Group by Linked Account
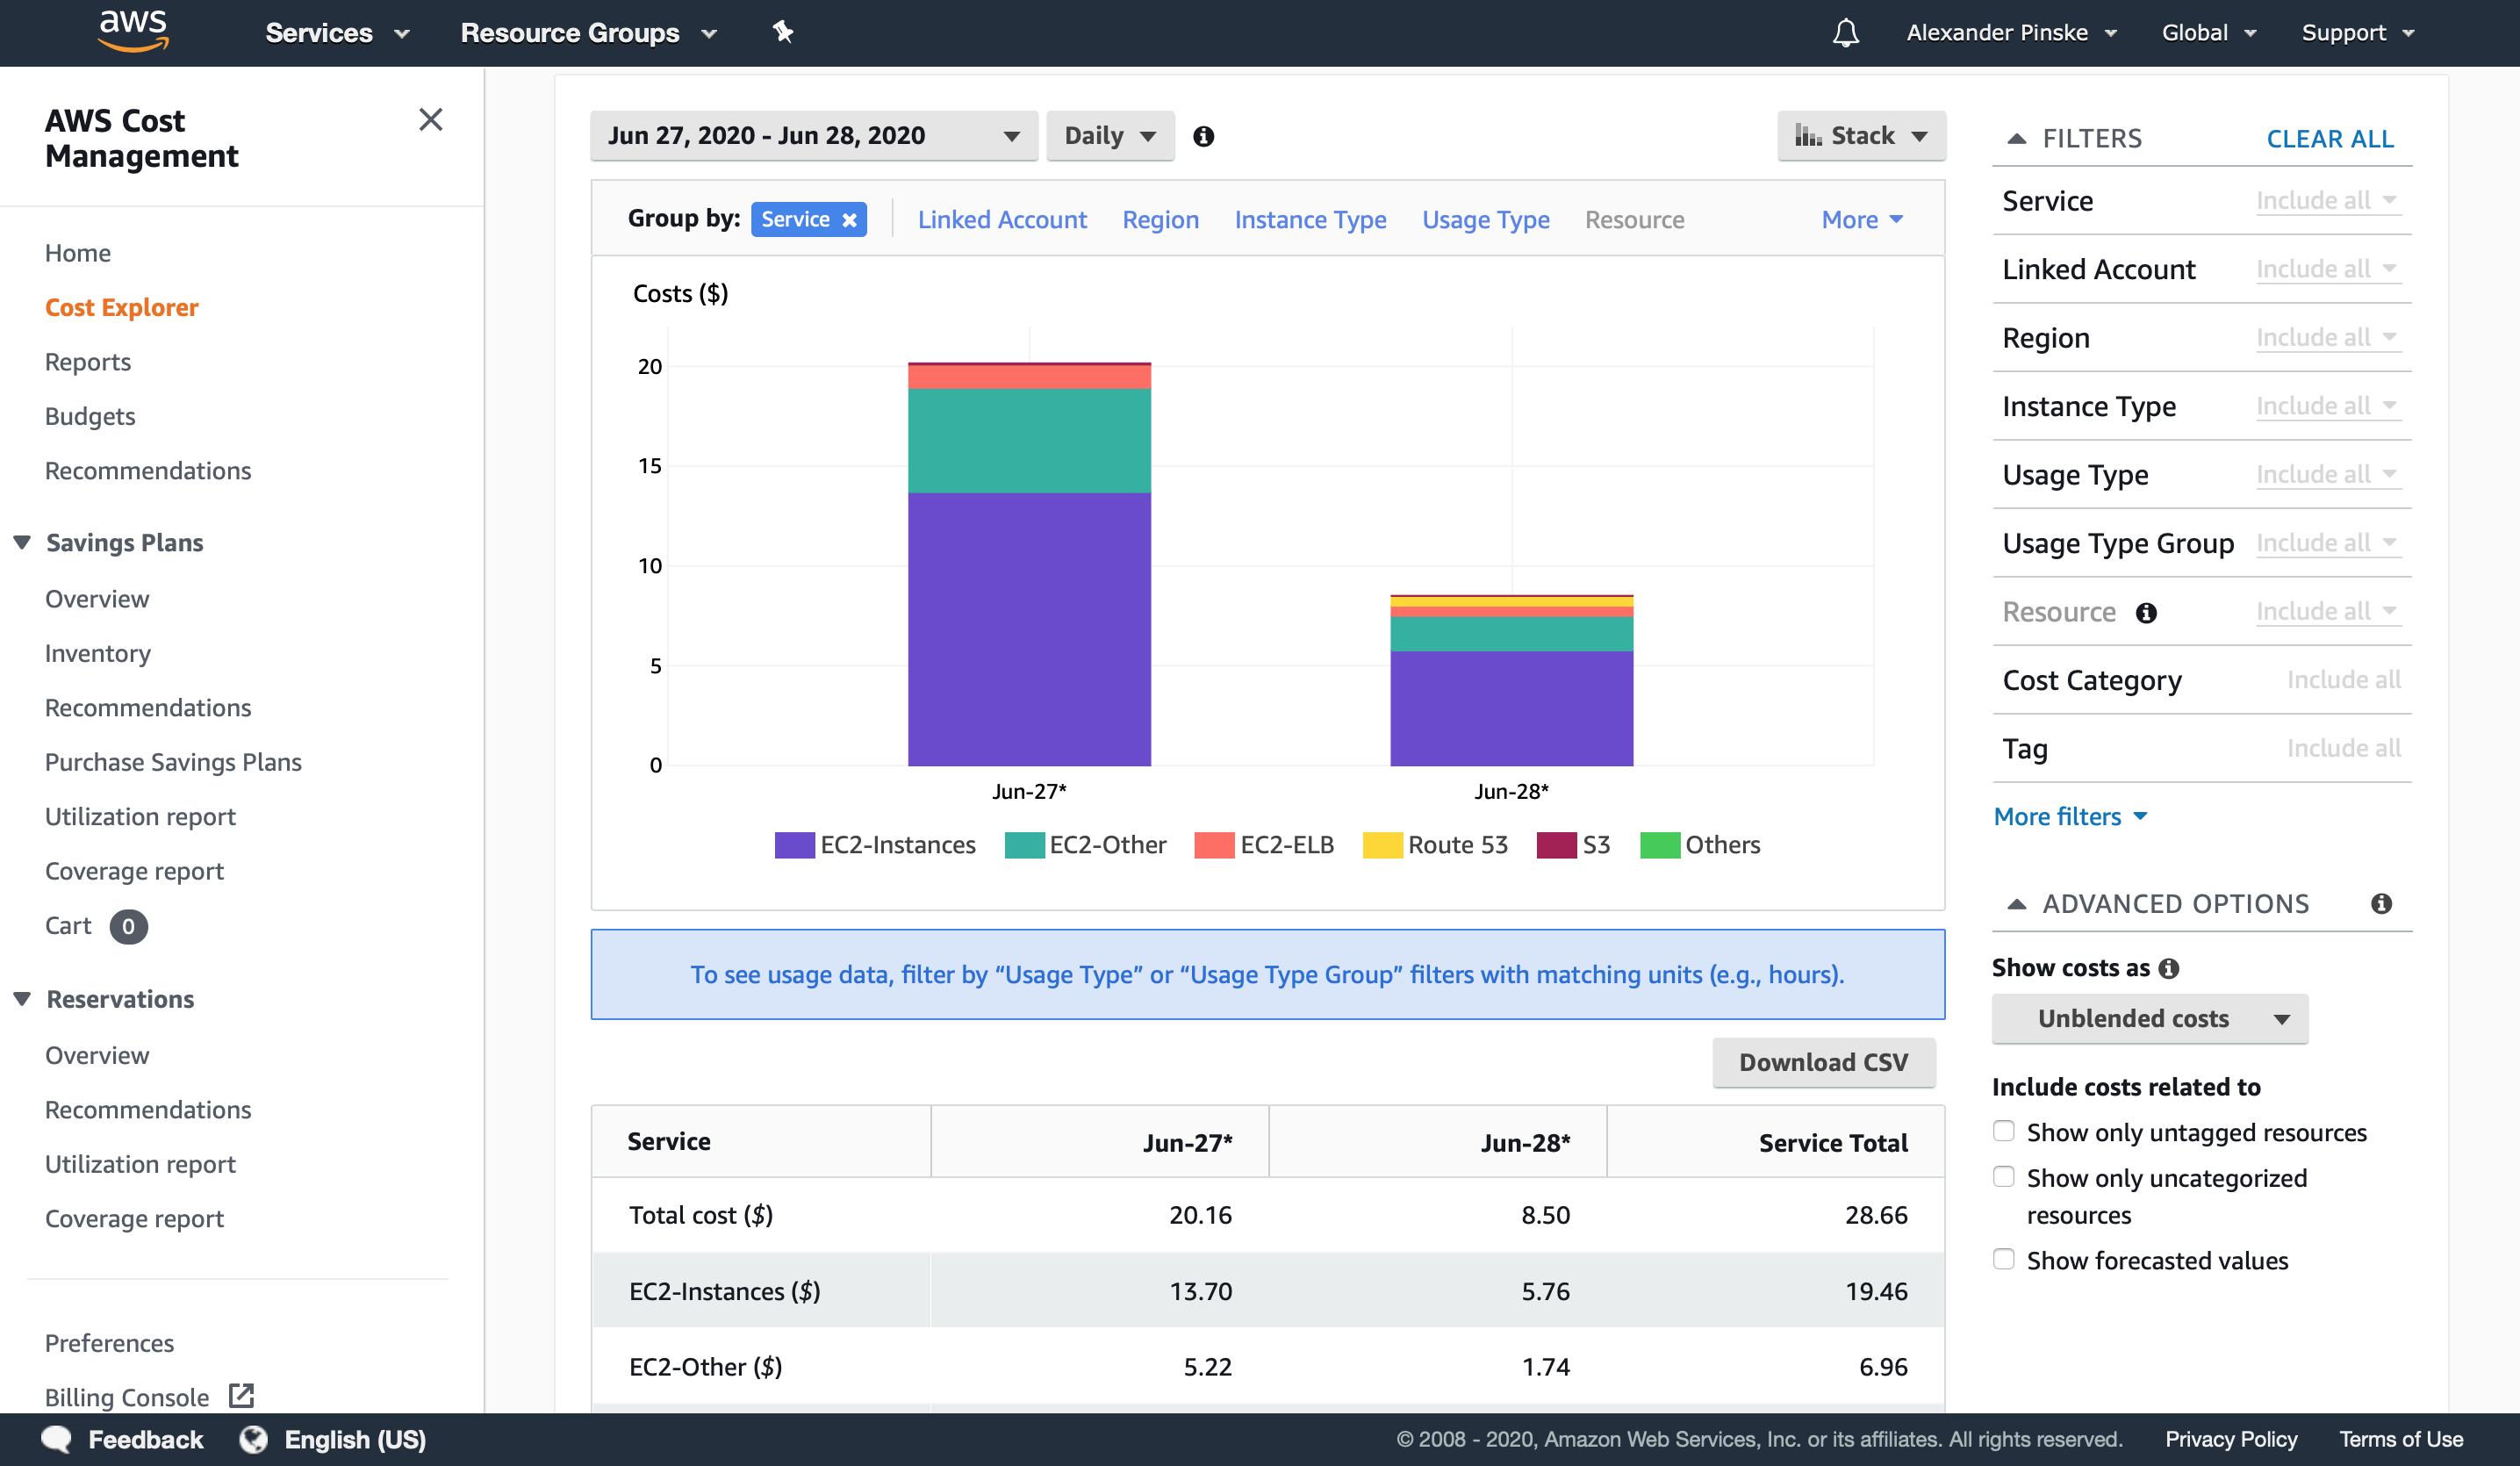This screenshot has height=1466, width=2520. point(1002,220)
